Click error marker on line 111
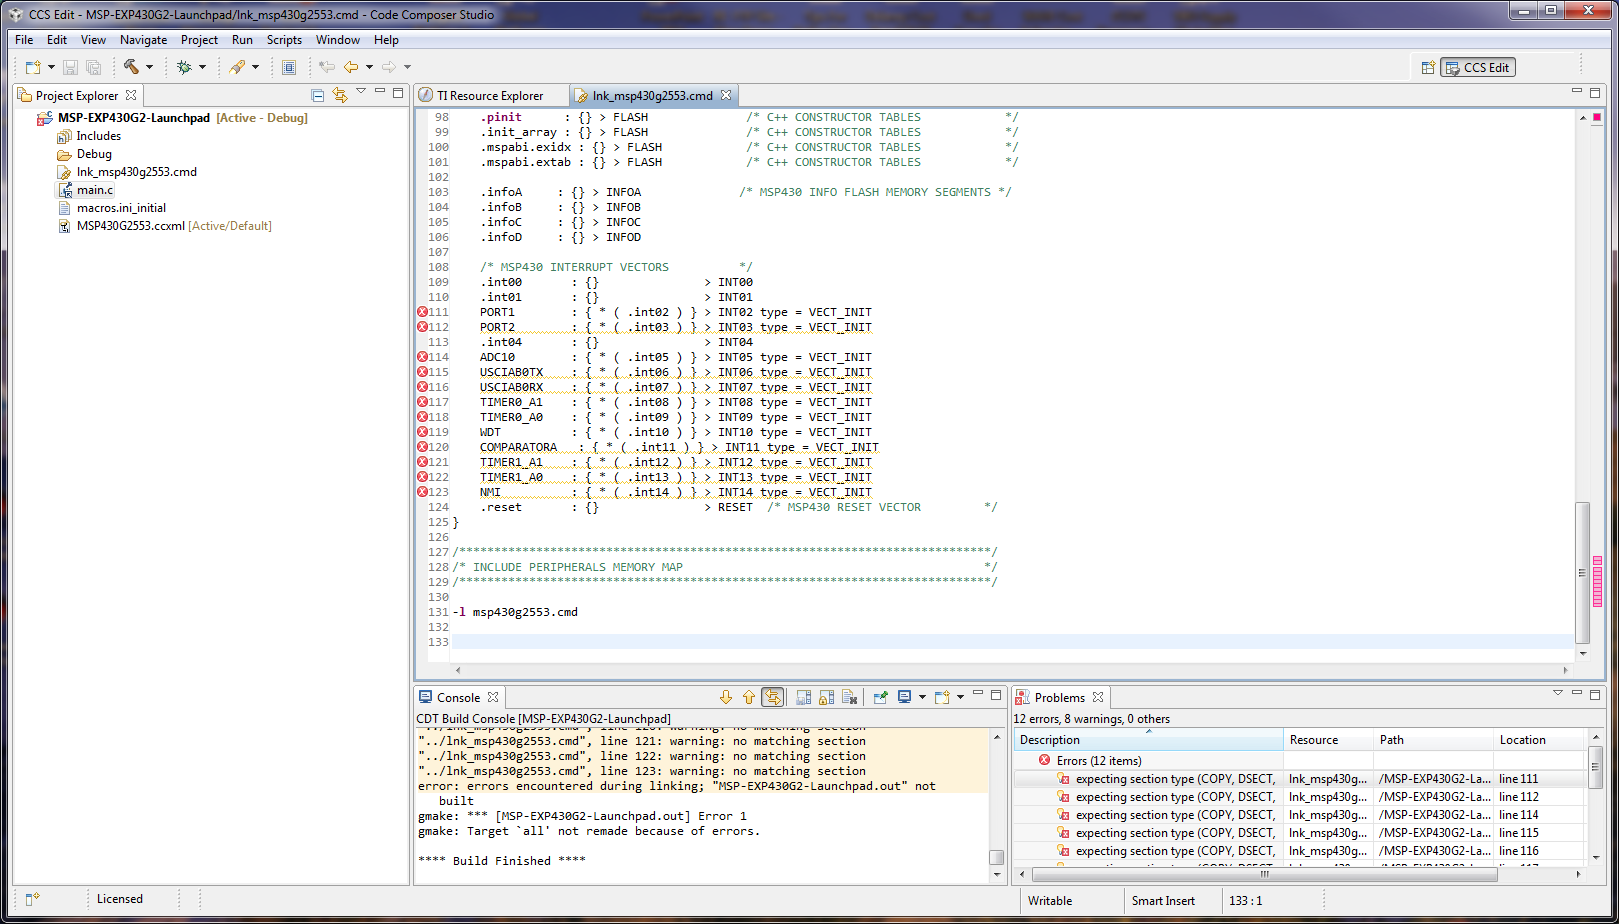 coord(422,312)
